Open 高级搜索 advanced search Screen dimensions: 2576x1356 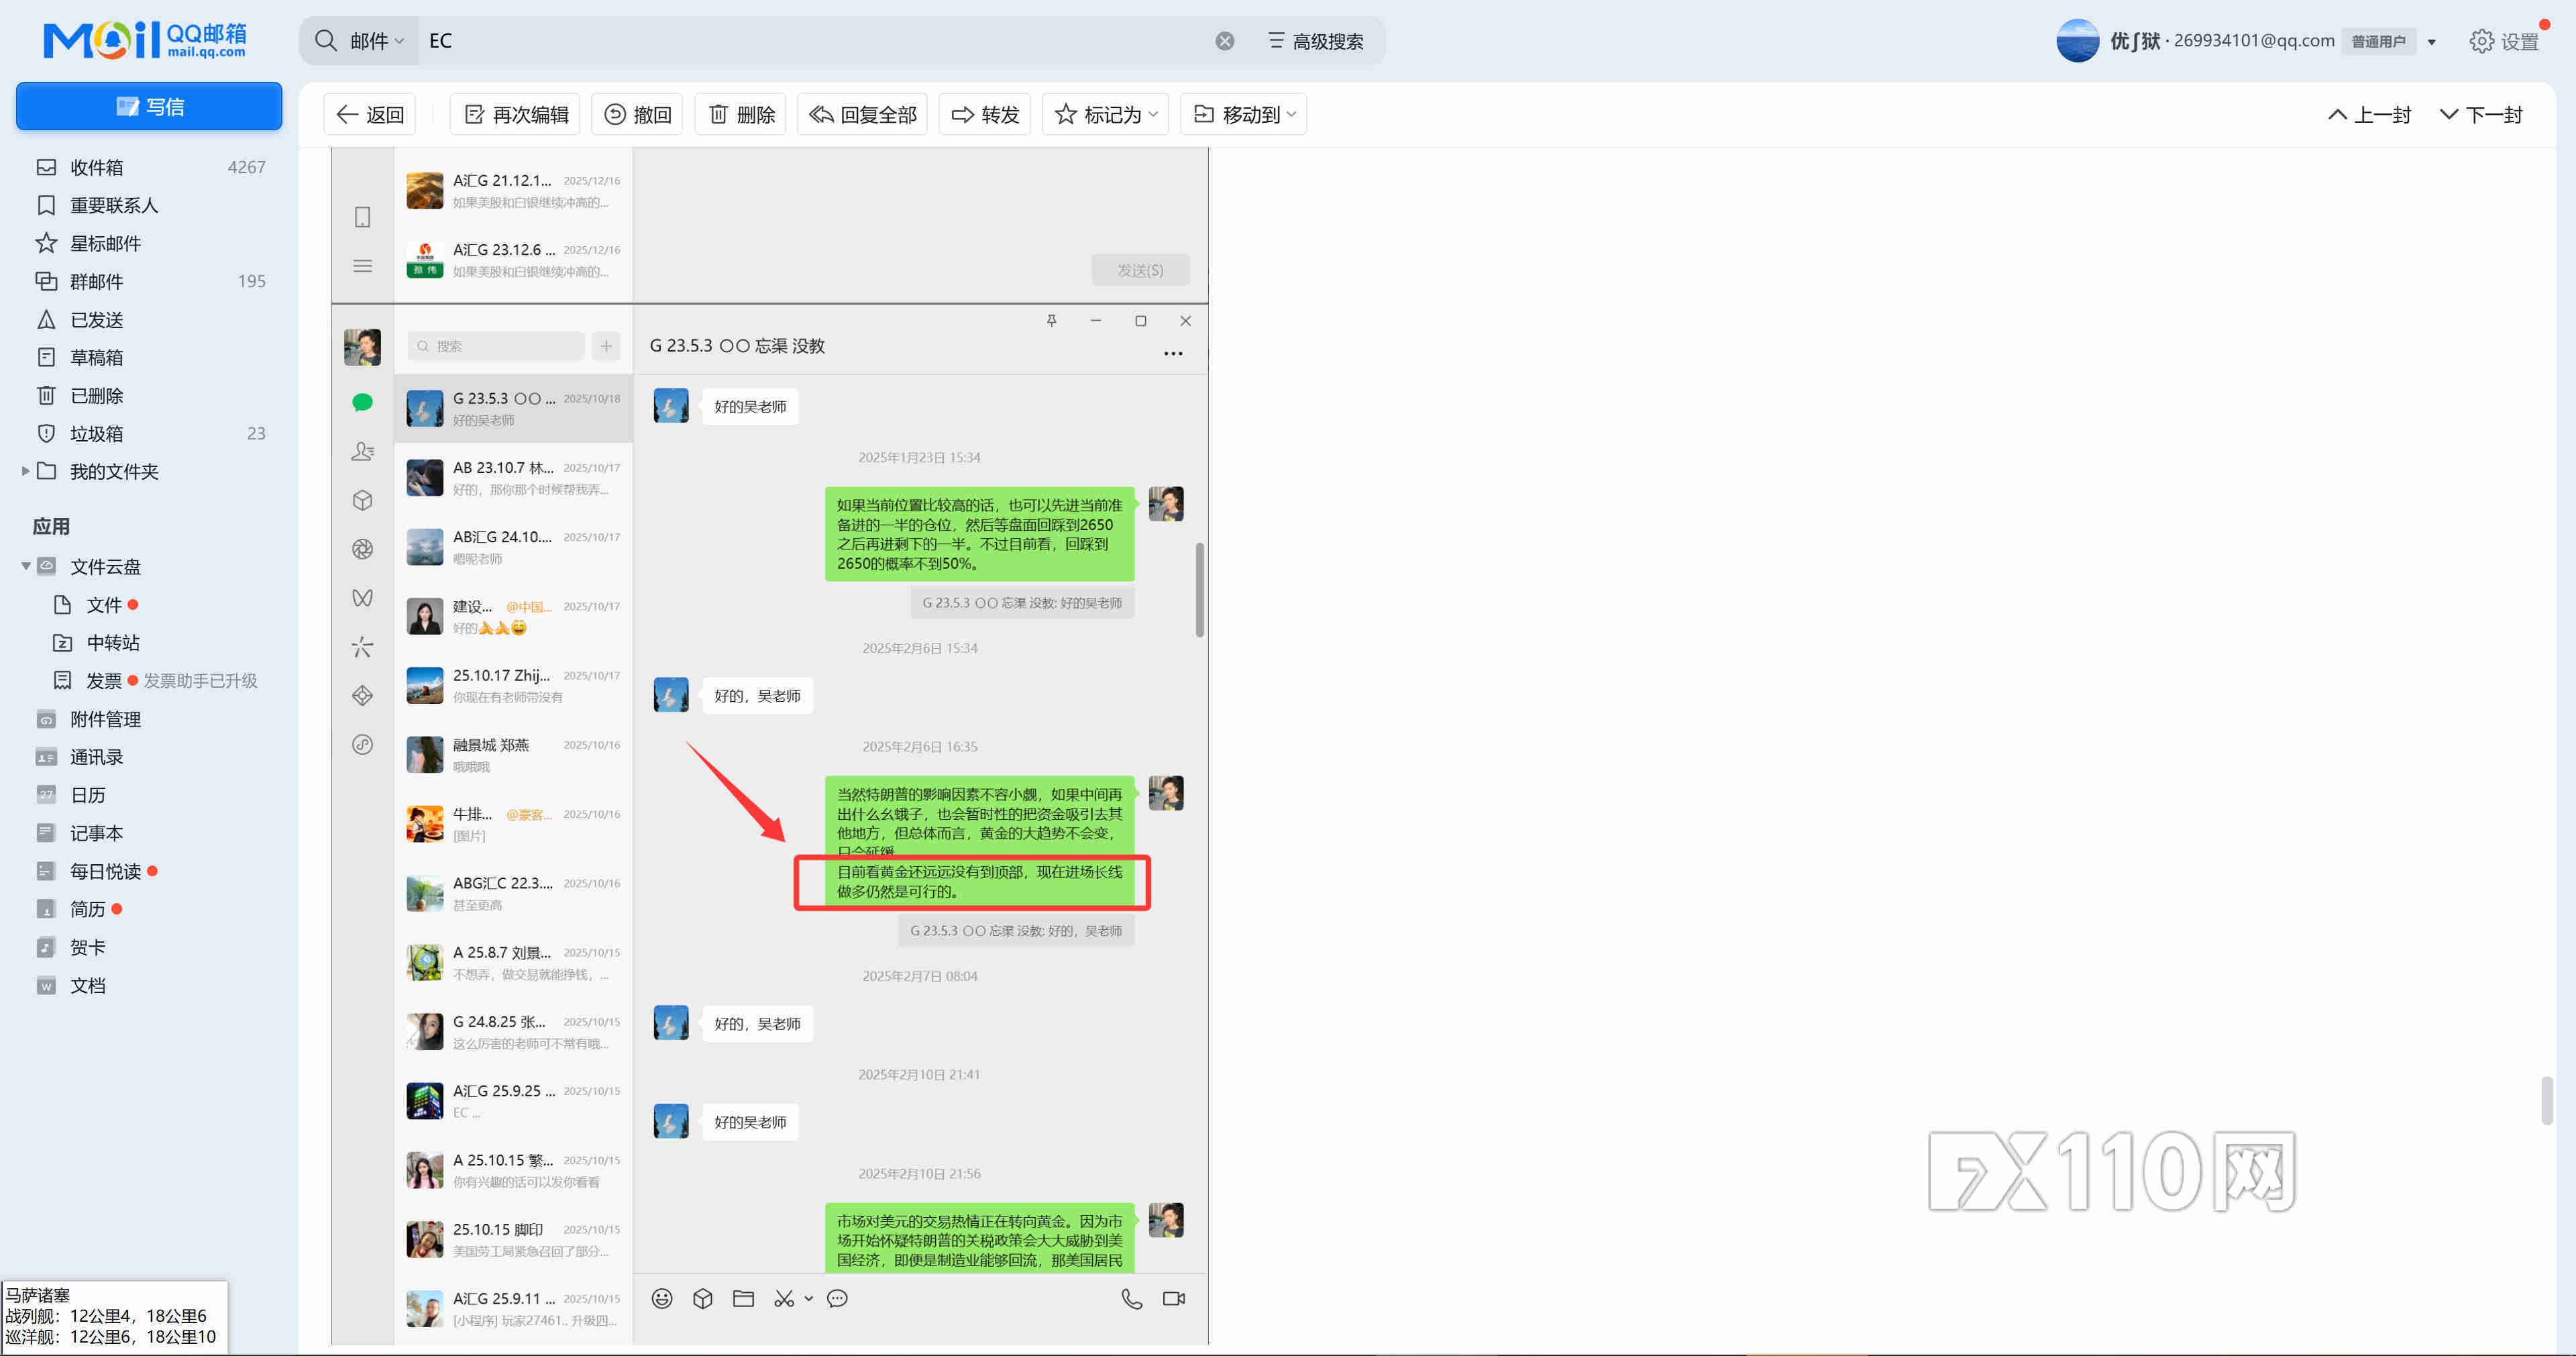[1315, 41]
